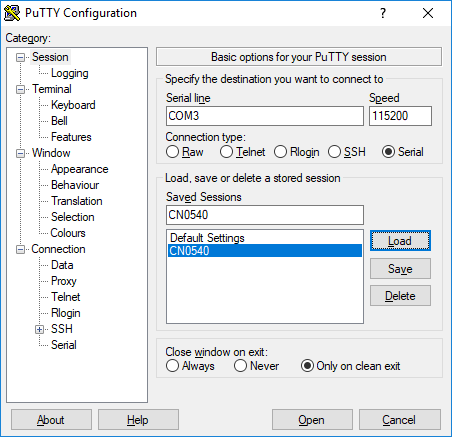Set close window on exit to Never
Screen dimensions: 452x437
tap(240, 366)
